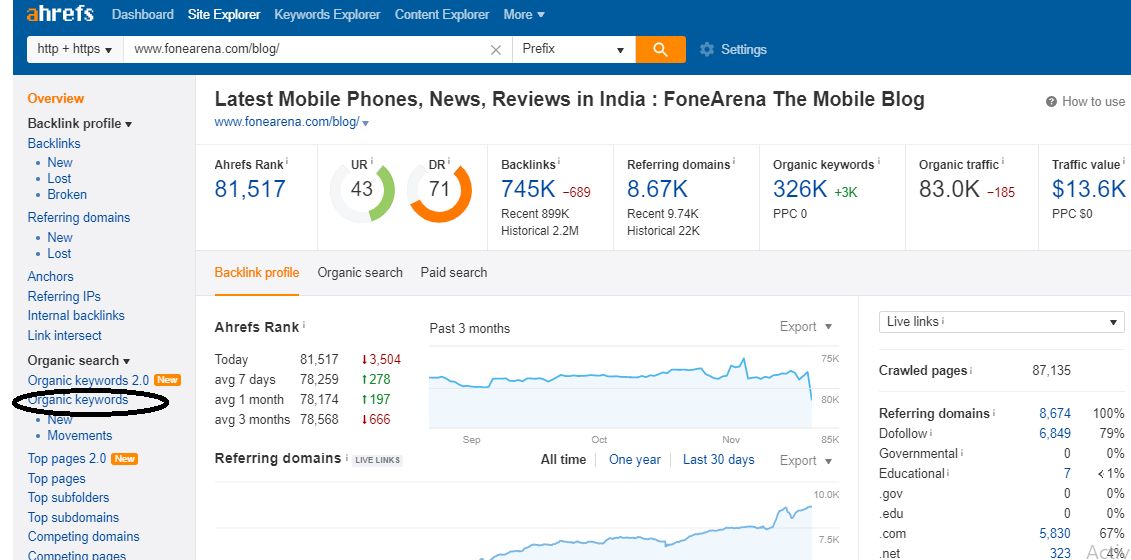Select One year range for Referring domains
Screen dimensions: 1131x560
(x=635, y=460)
